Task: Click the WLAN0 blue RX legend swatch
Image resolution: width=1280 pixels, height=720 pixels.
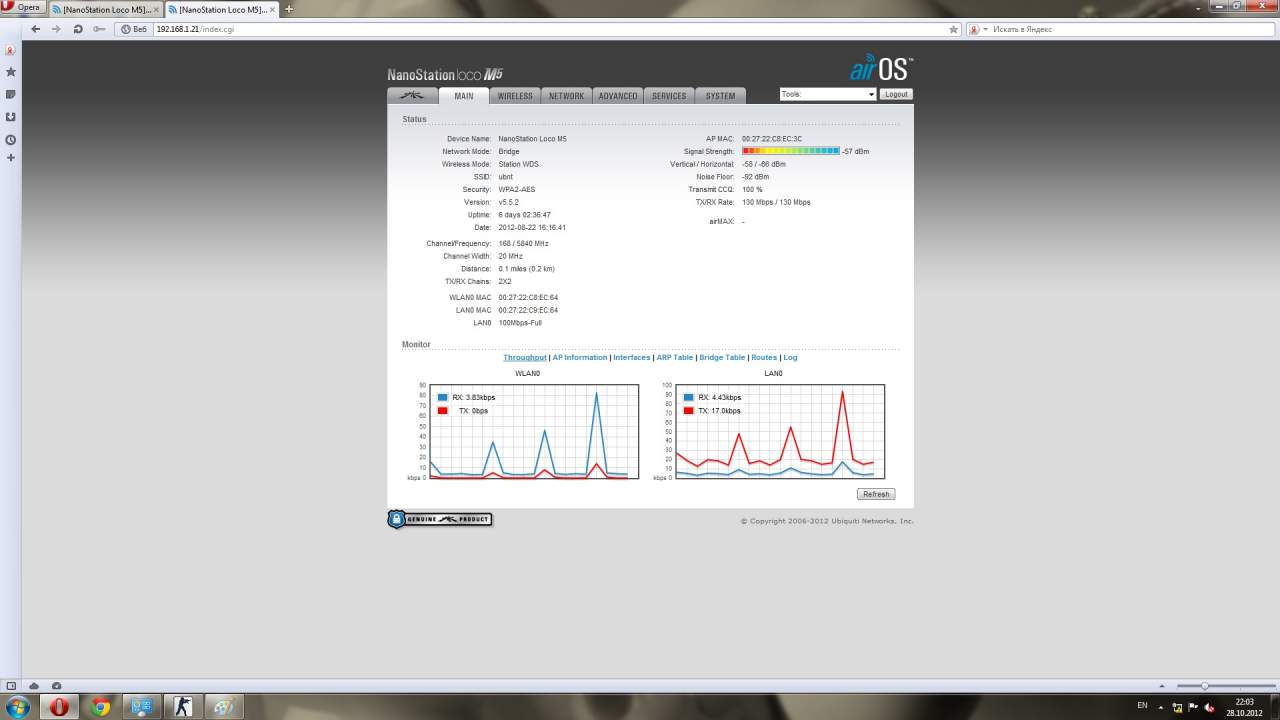Action: pyautogui.click(x=443, y=397)
